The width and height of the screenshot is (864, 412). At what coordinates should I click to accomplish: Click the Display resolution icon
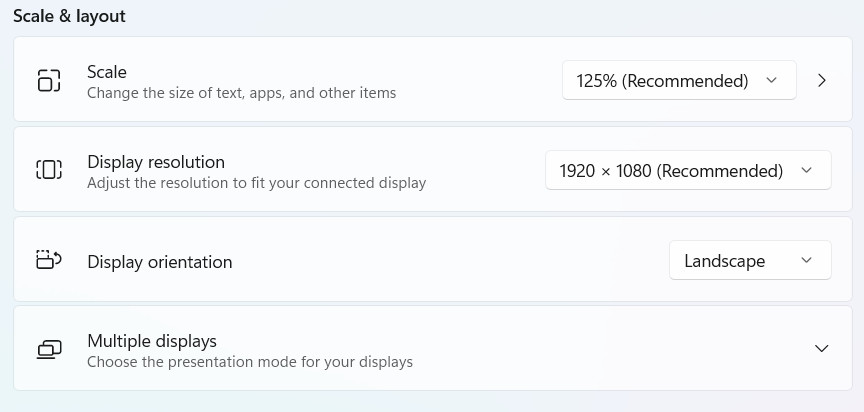point(49,170)
